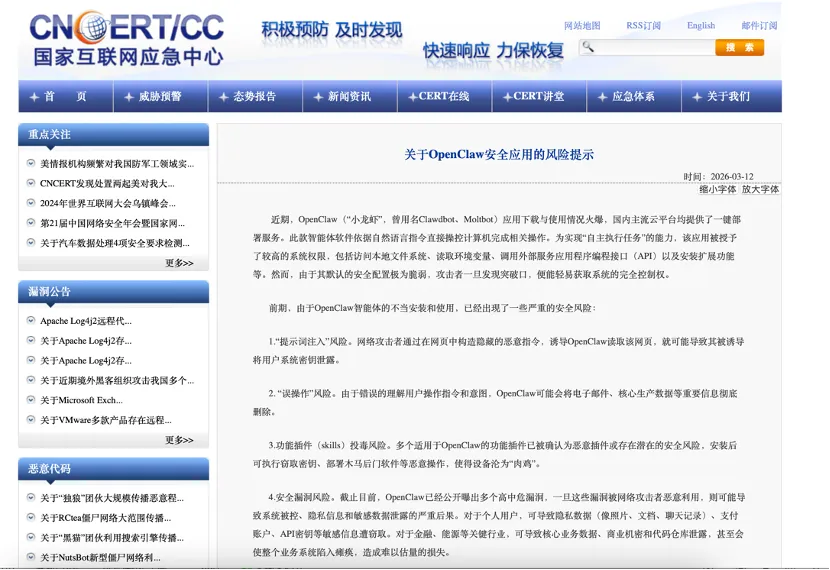This screenshot has height=570, width=830.
Task: Click bullet icon beside 关于近期境外黑客组织 item
Action: coord(31,379)
